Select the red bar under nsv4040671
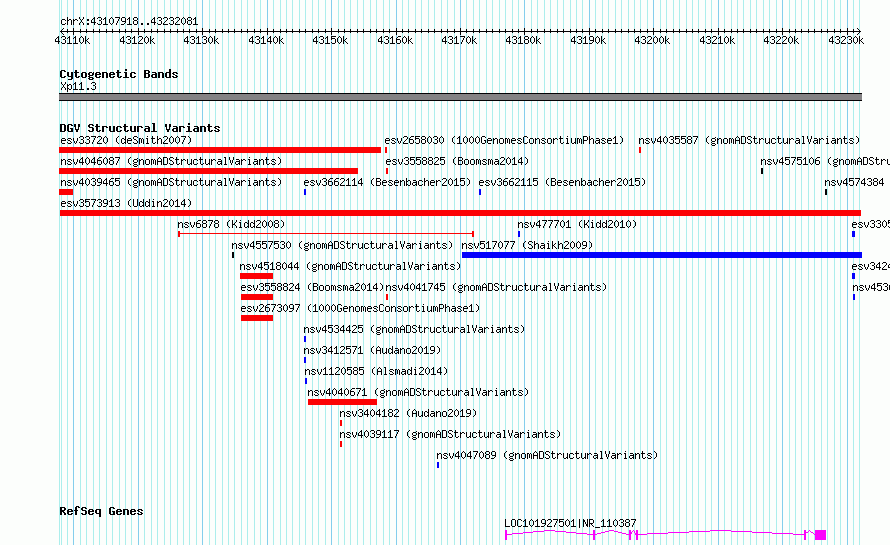The height and width of the screenshot is (545, 890). [342, 402]
